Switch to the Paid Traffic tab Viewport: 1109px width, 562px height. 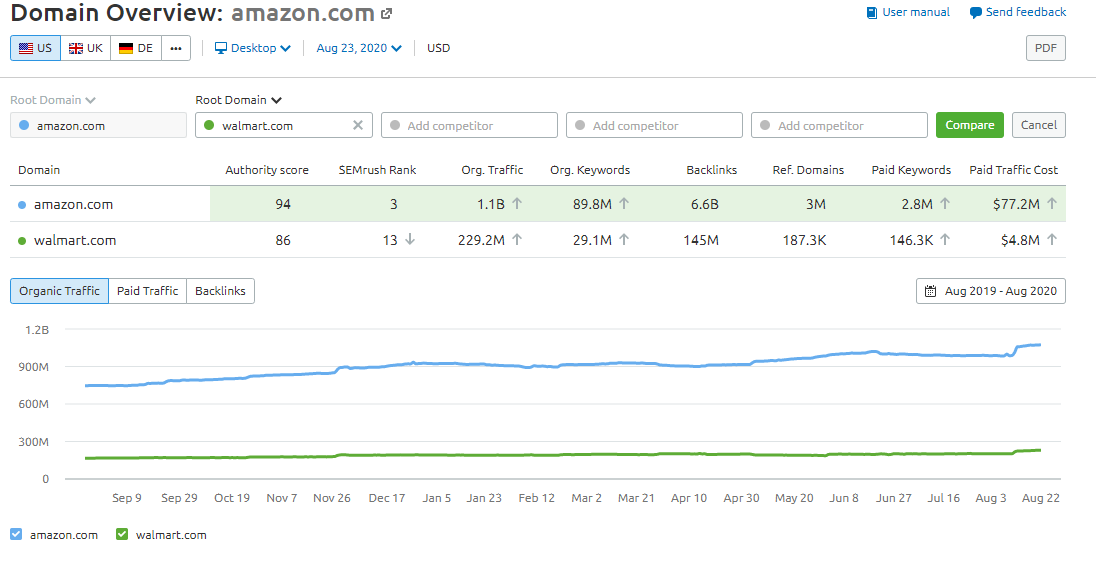[147, 291]
